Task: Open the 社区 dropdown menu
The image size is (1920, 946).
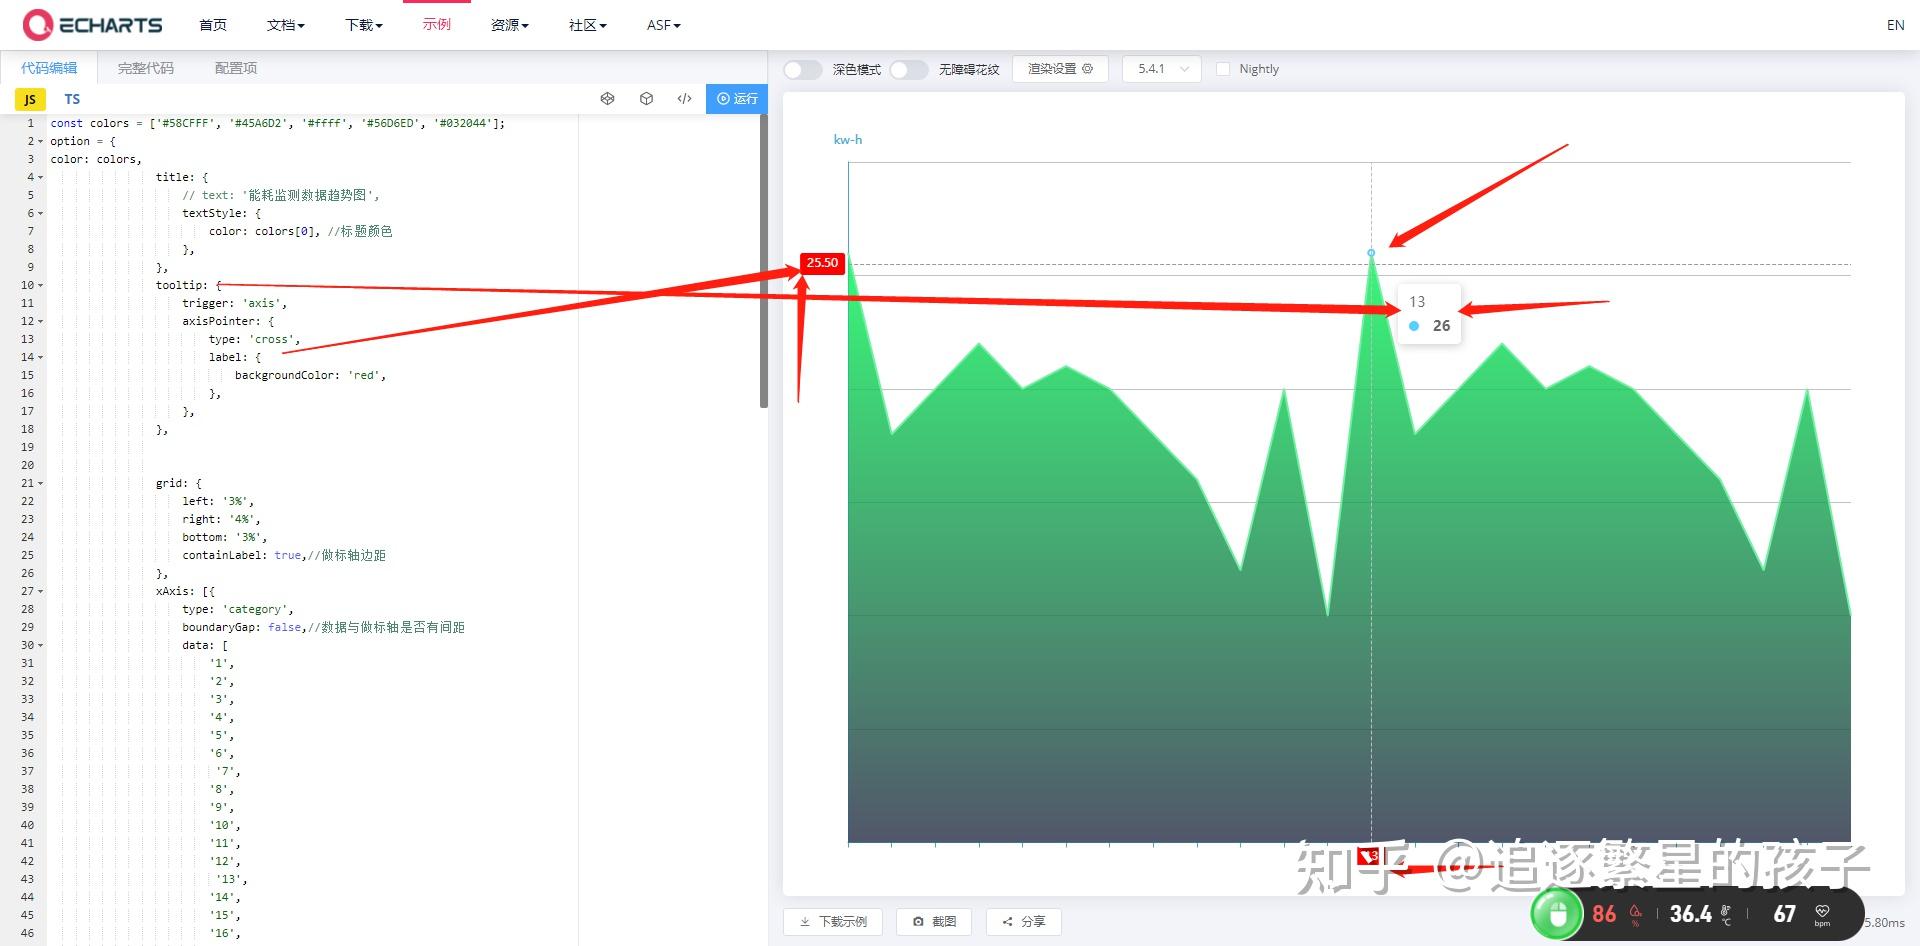Action: (588, 25)
